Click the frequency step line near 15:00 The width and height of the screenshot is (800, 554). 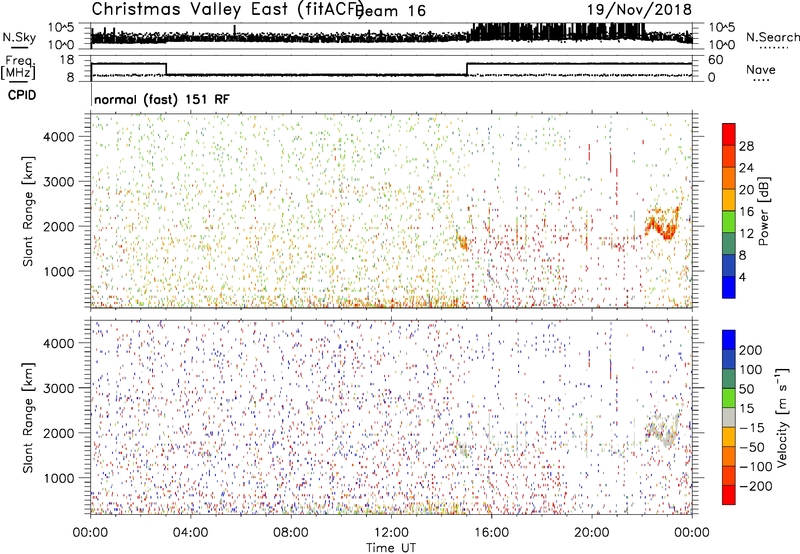[x=467, y=69]
